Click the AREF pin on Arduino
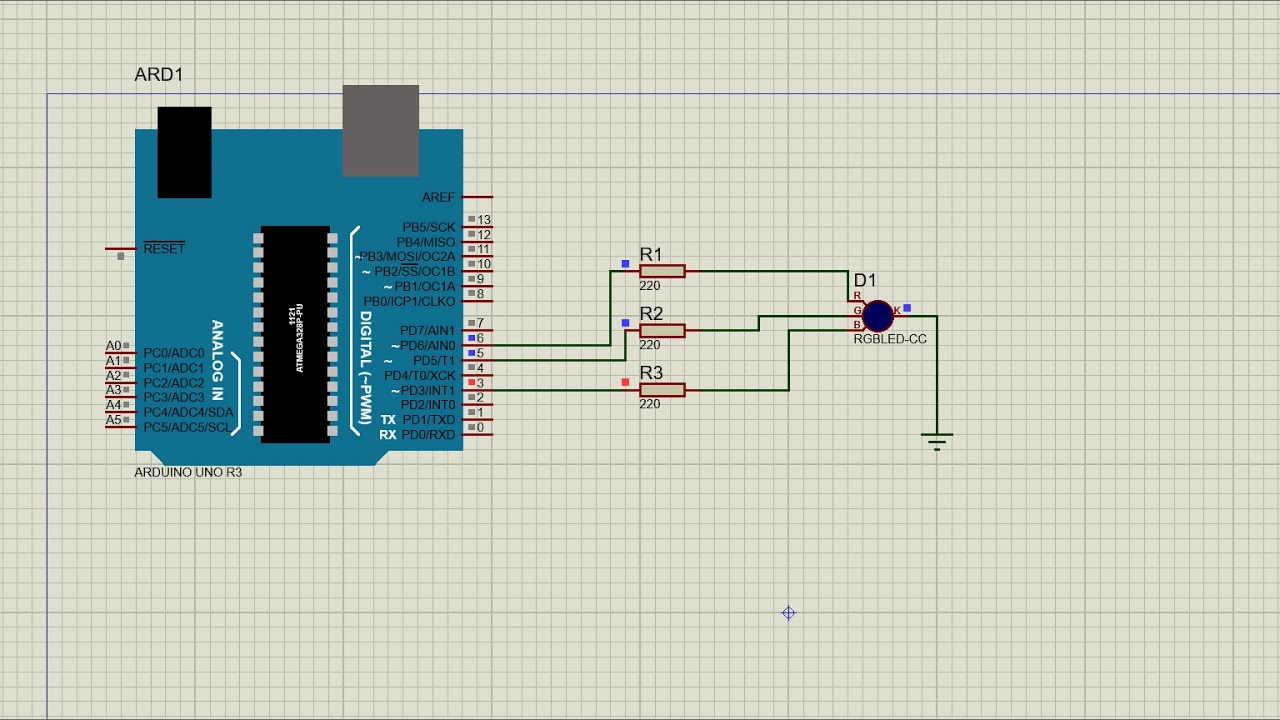The height and width of the screenshot is (720, 1280). [476, 198]
